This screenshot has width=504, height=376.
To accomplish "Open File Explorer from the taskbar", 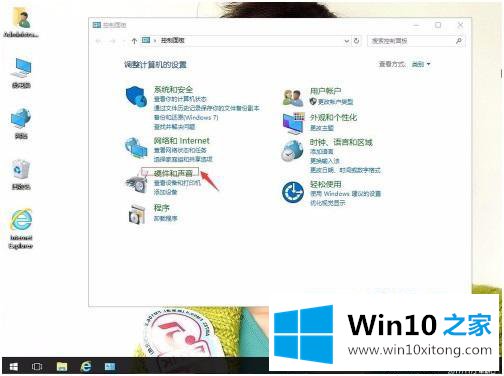I will (62, 366).
